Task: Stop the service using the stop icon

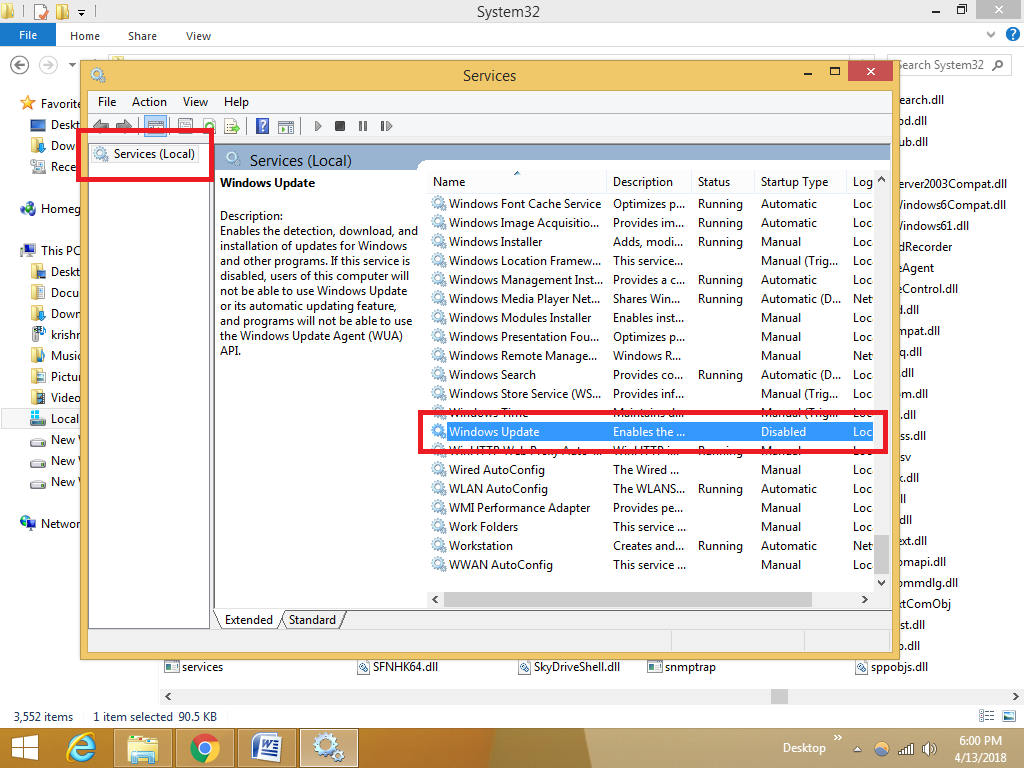Action: (x=340, y=125)
